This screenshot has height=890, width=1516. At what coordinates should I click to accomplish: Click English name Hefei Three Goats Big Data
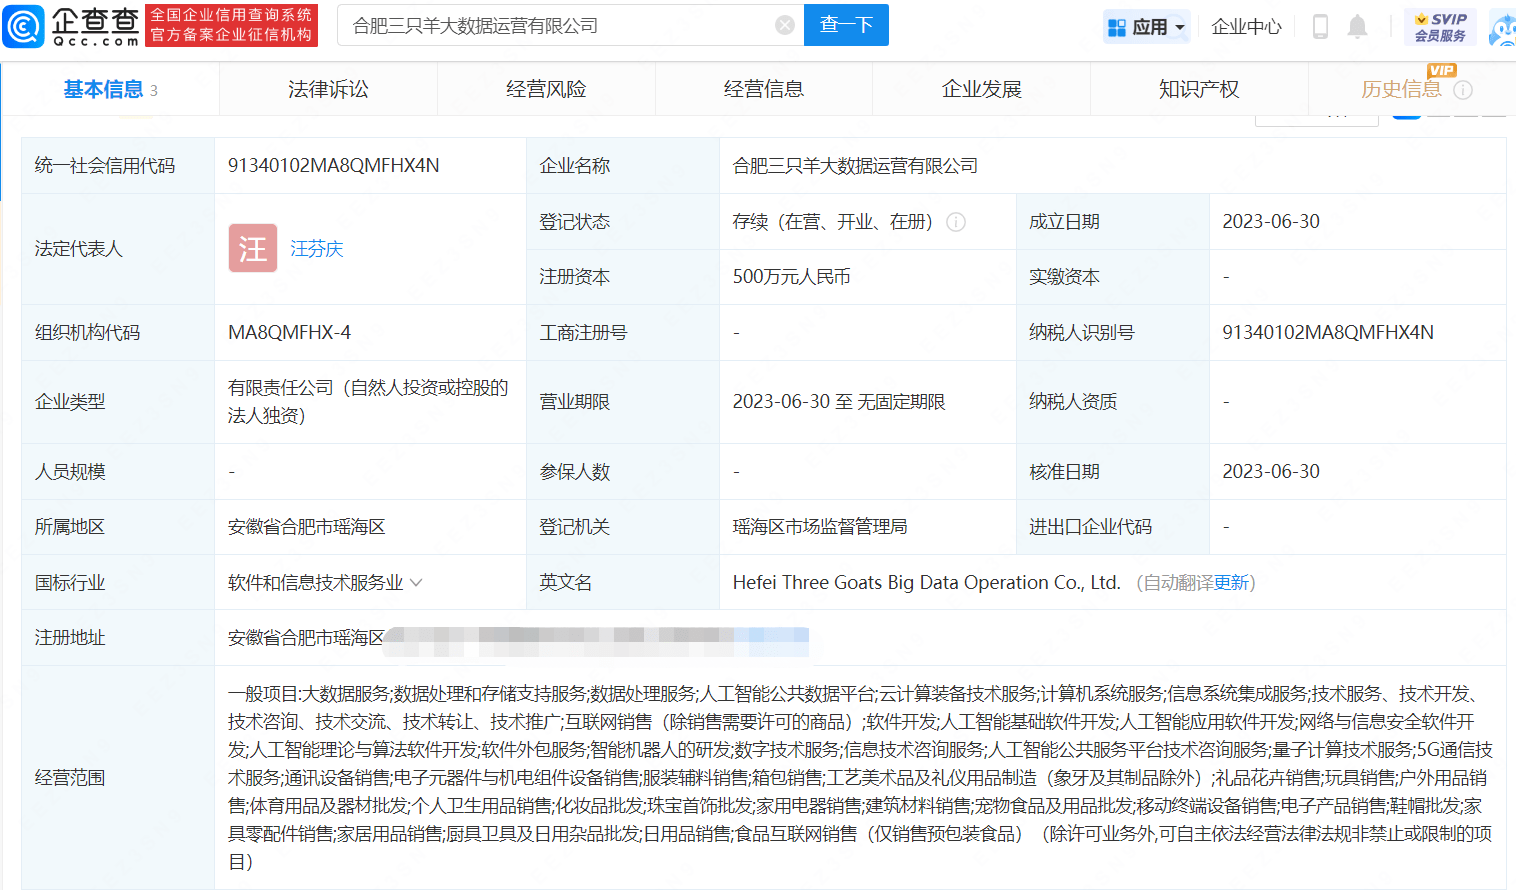coord(926,582)
